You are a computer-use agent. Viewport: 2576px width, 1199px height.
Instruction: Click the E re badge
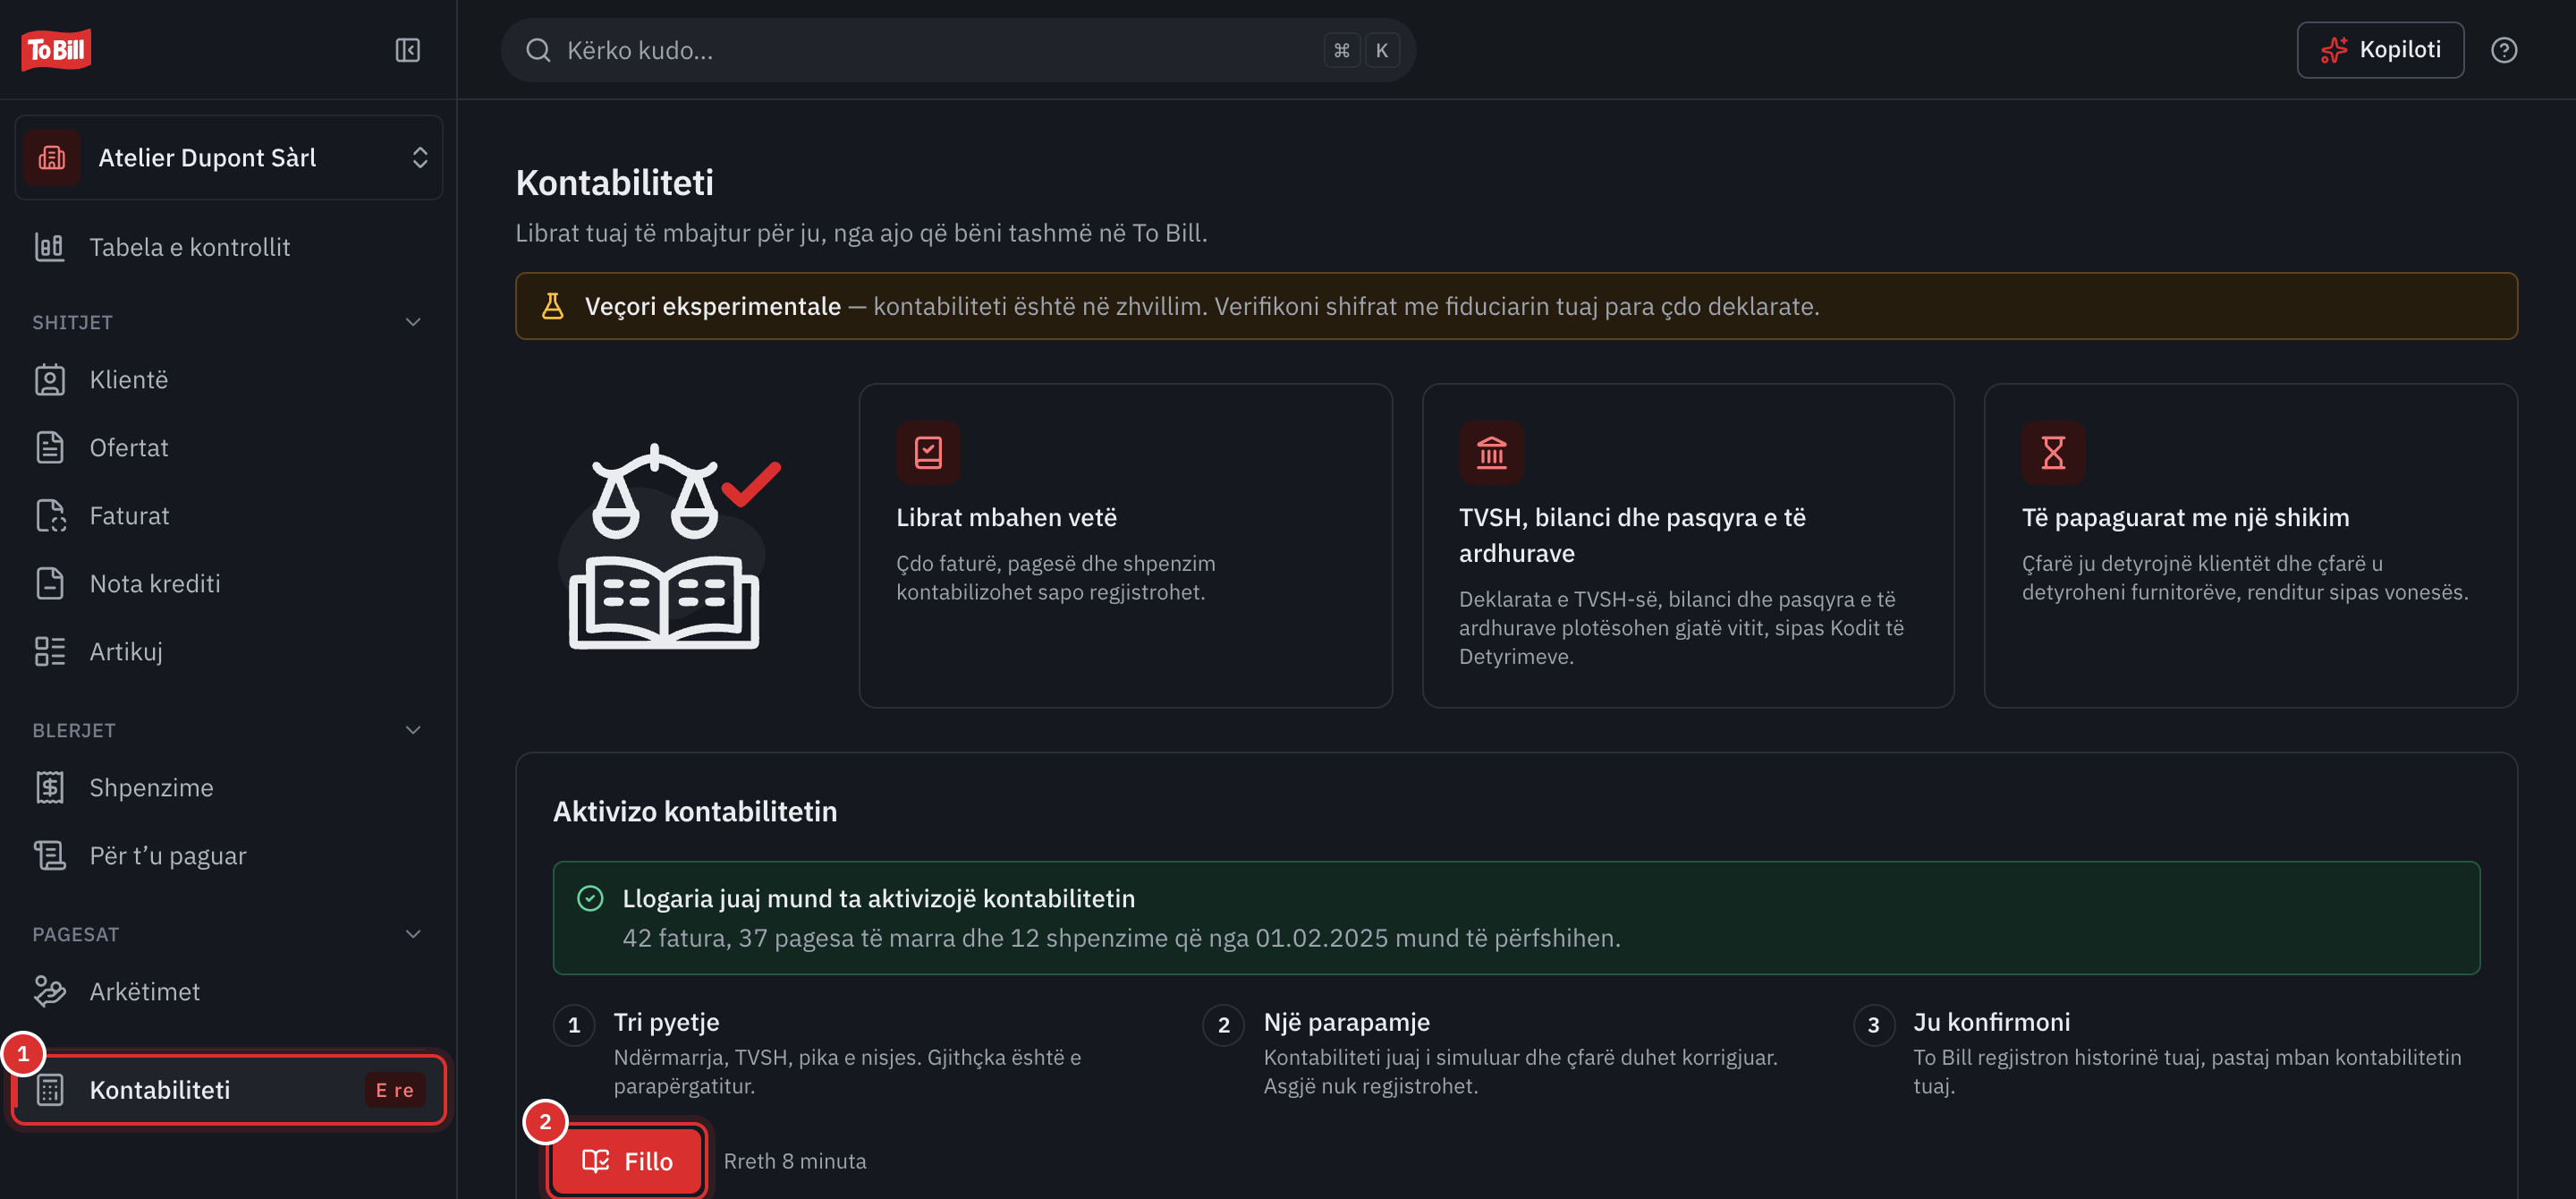(x=394, y=1091)
